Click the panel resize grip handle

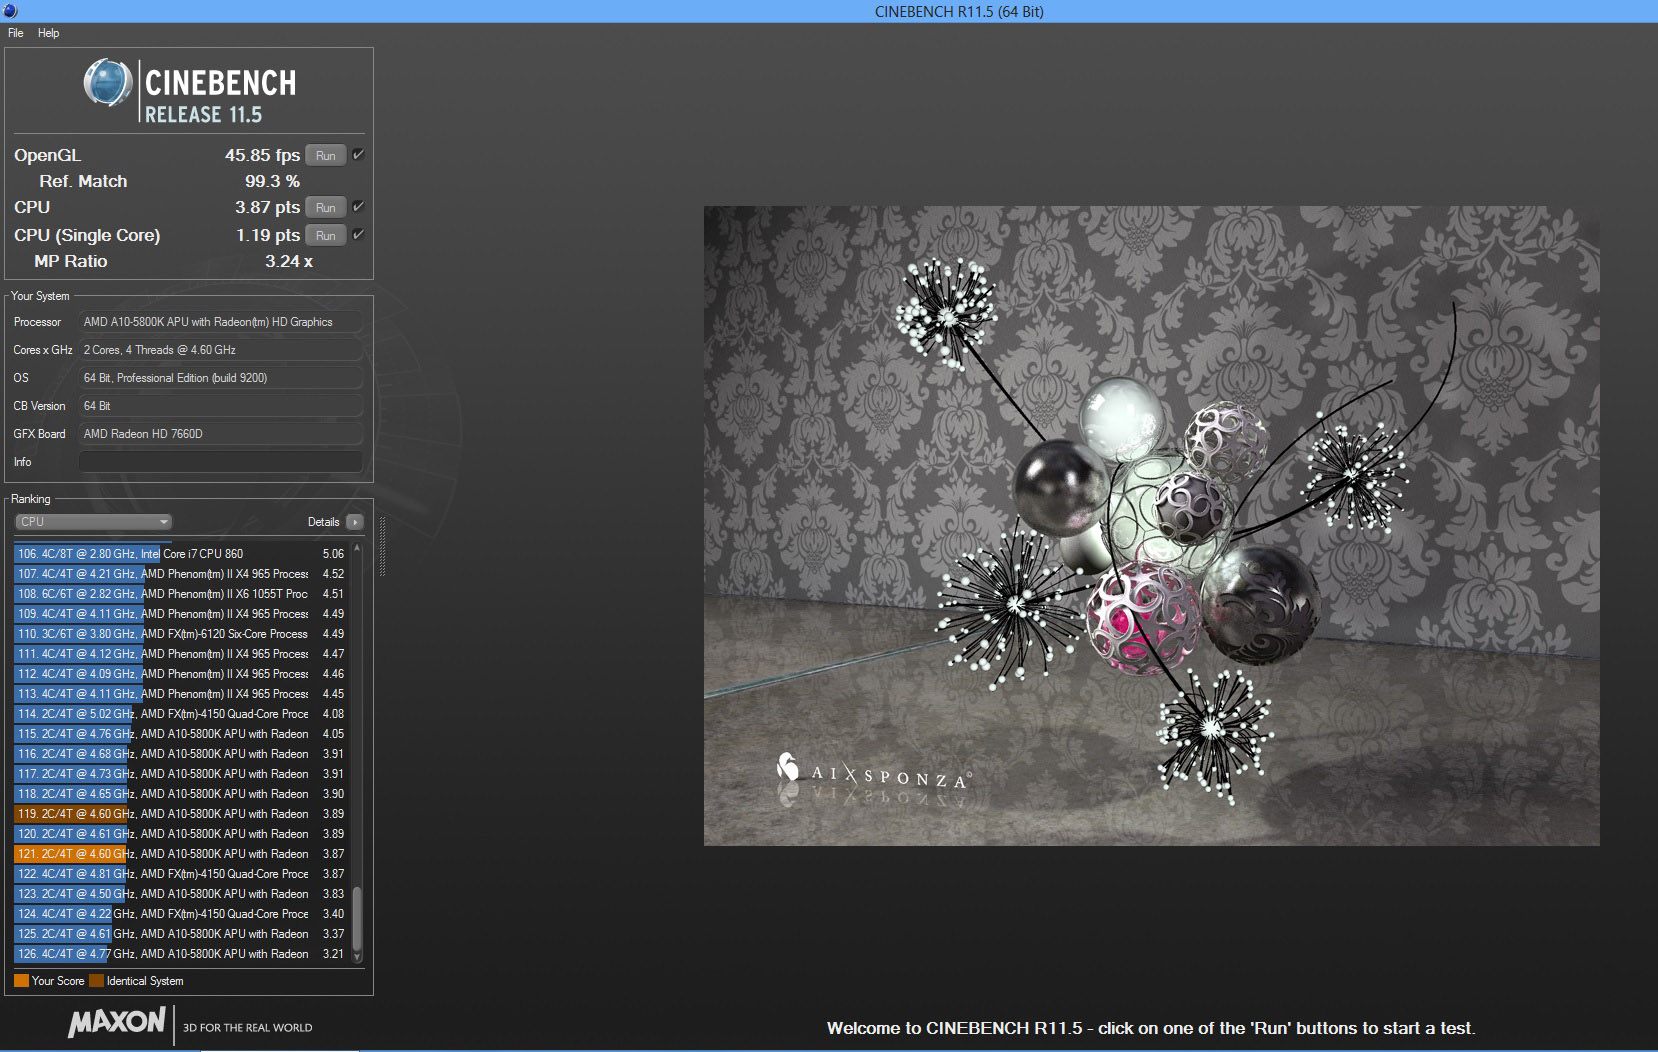coord(382,547)
